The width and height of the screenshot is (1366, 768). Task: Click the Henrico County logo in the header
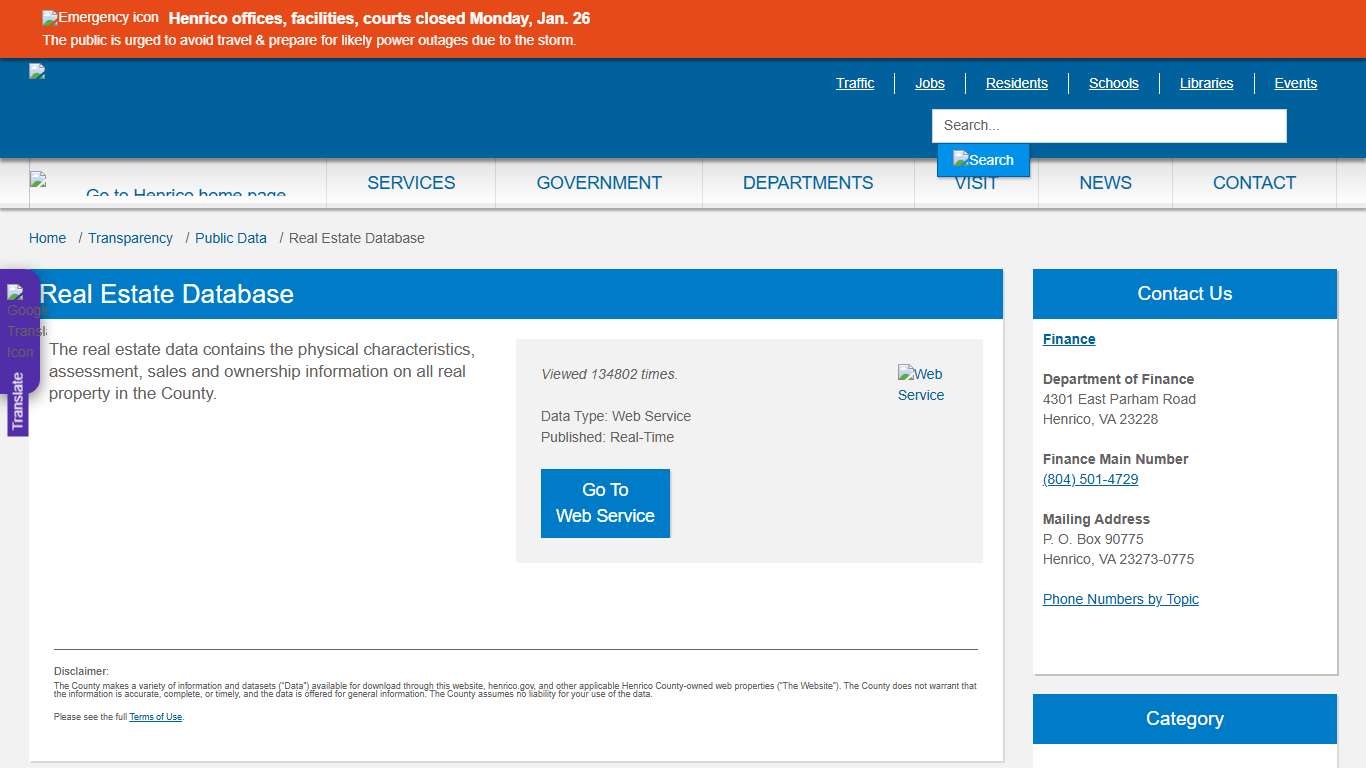coord(36,70)
